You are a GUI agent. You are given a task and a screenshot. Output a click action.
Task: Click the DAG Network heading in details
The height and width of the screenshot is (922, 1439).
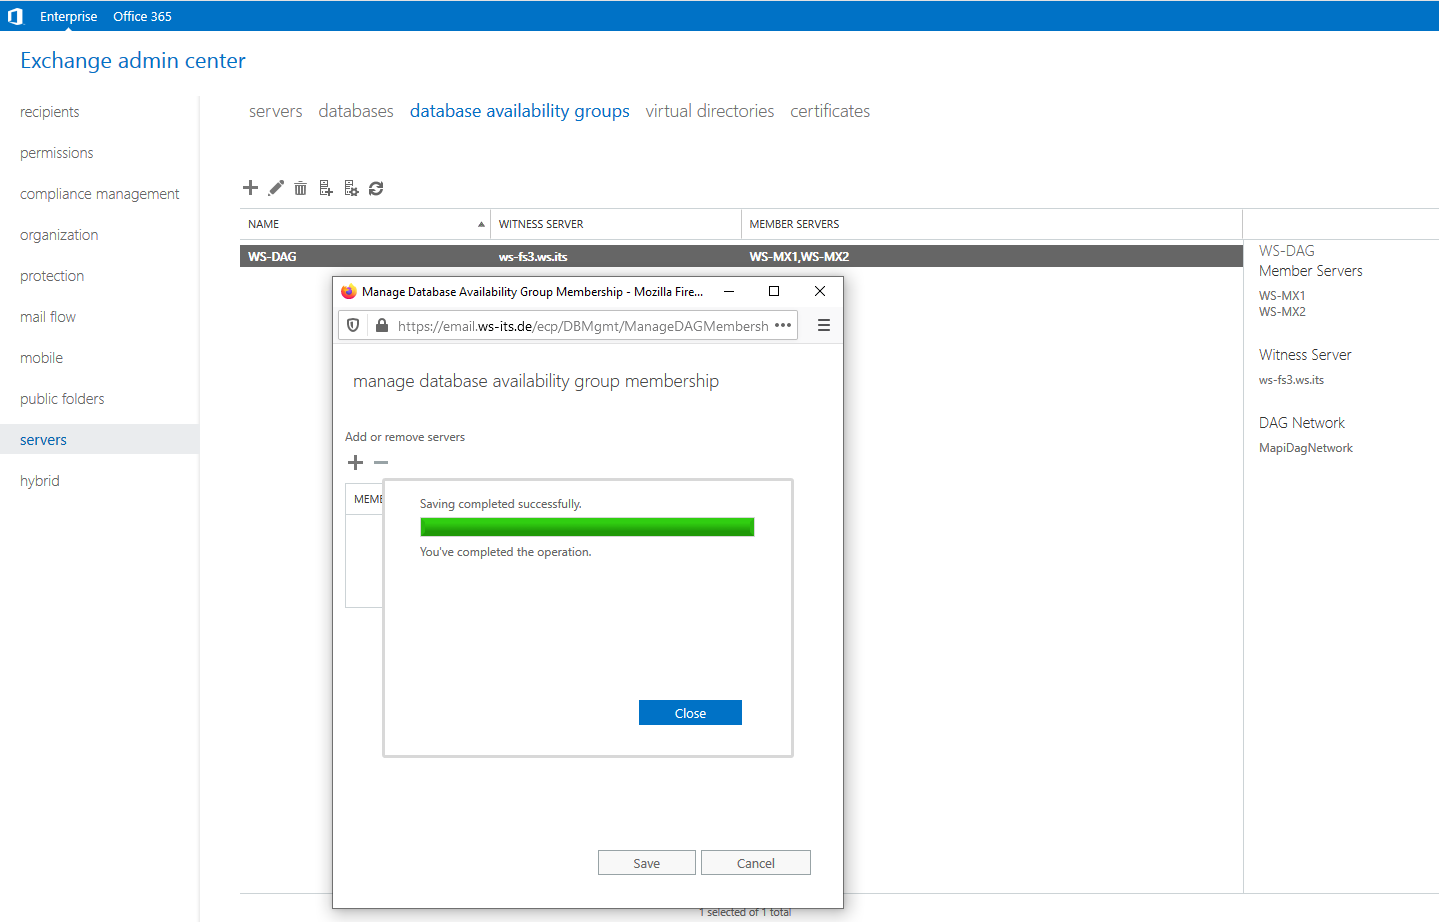pos(1302,423)
